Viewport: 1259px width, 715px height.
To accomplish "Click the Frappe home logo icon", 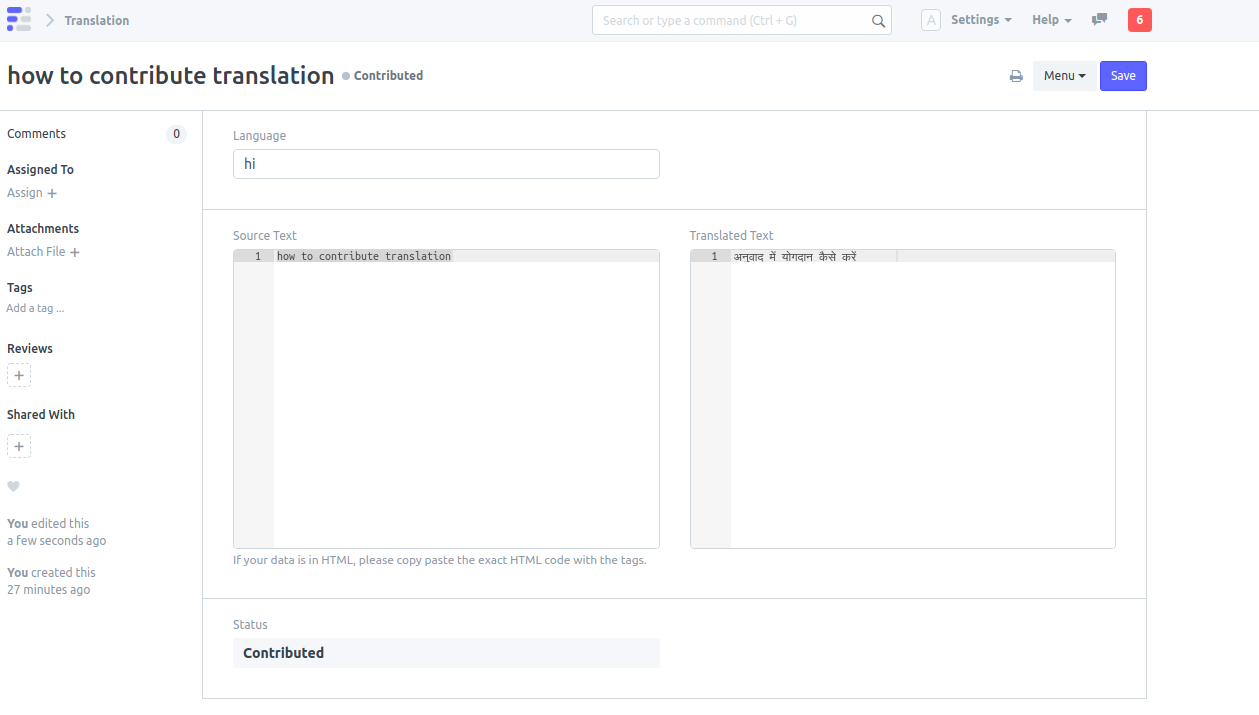I will click(19, 19).
